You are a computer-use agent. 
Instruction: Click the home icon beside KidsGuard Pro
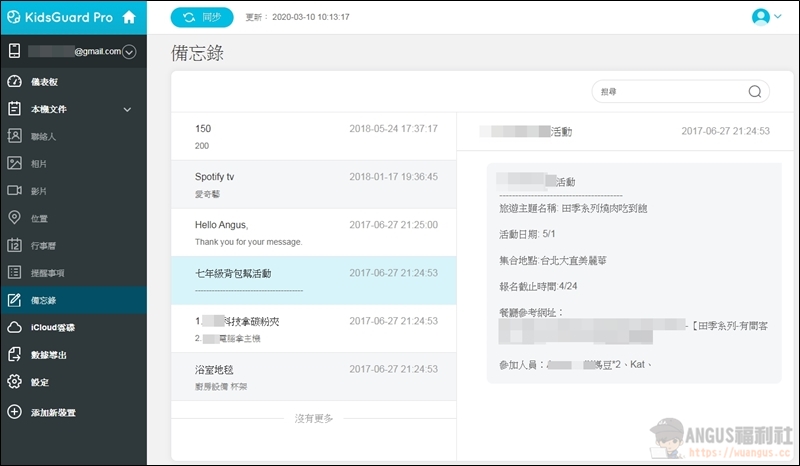coord(129,17)
